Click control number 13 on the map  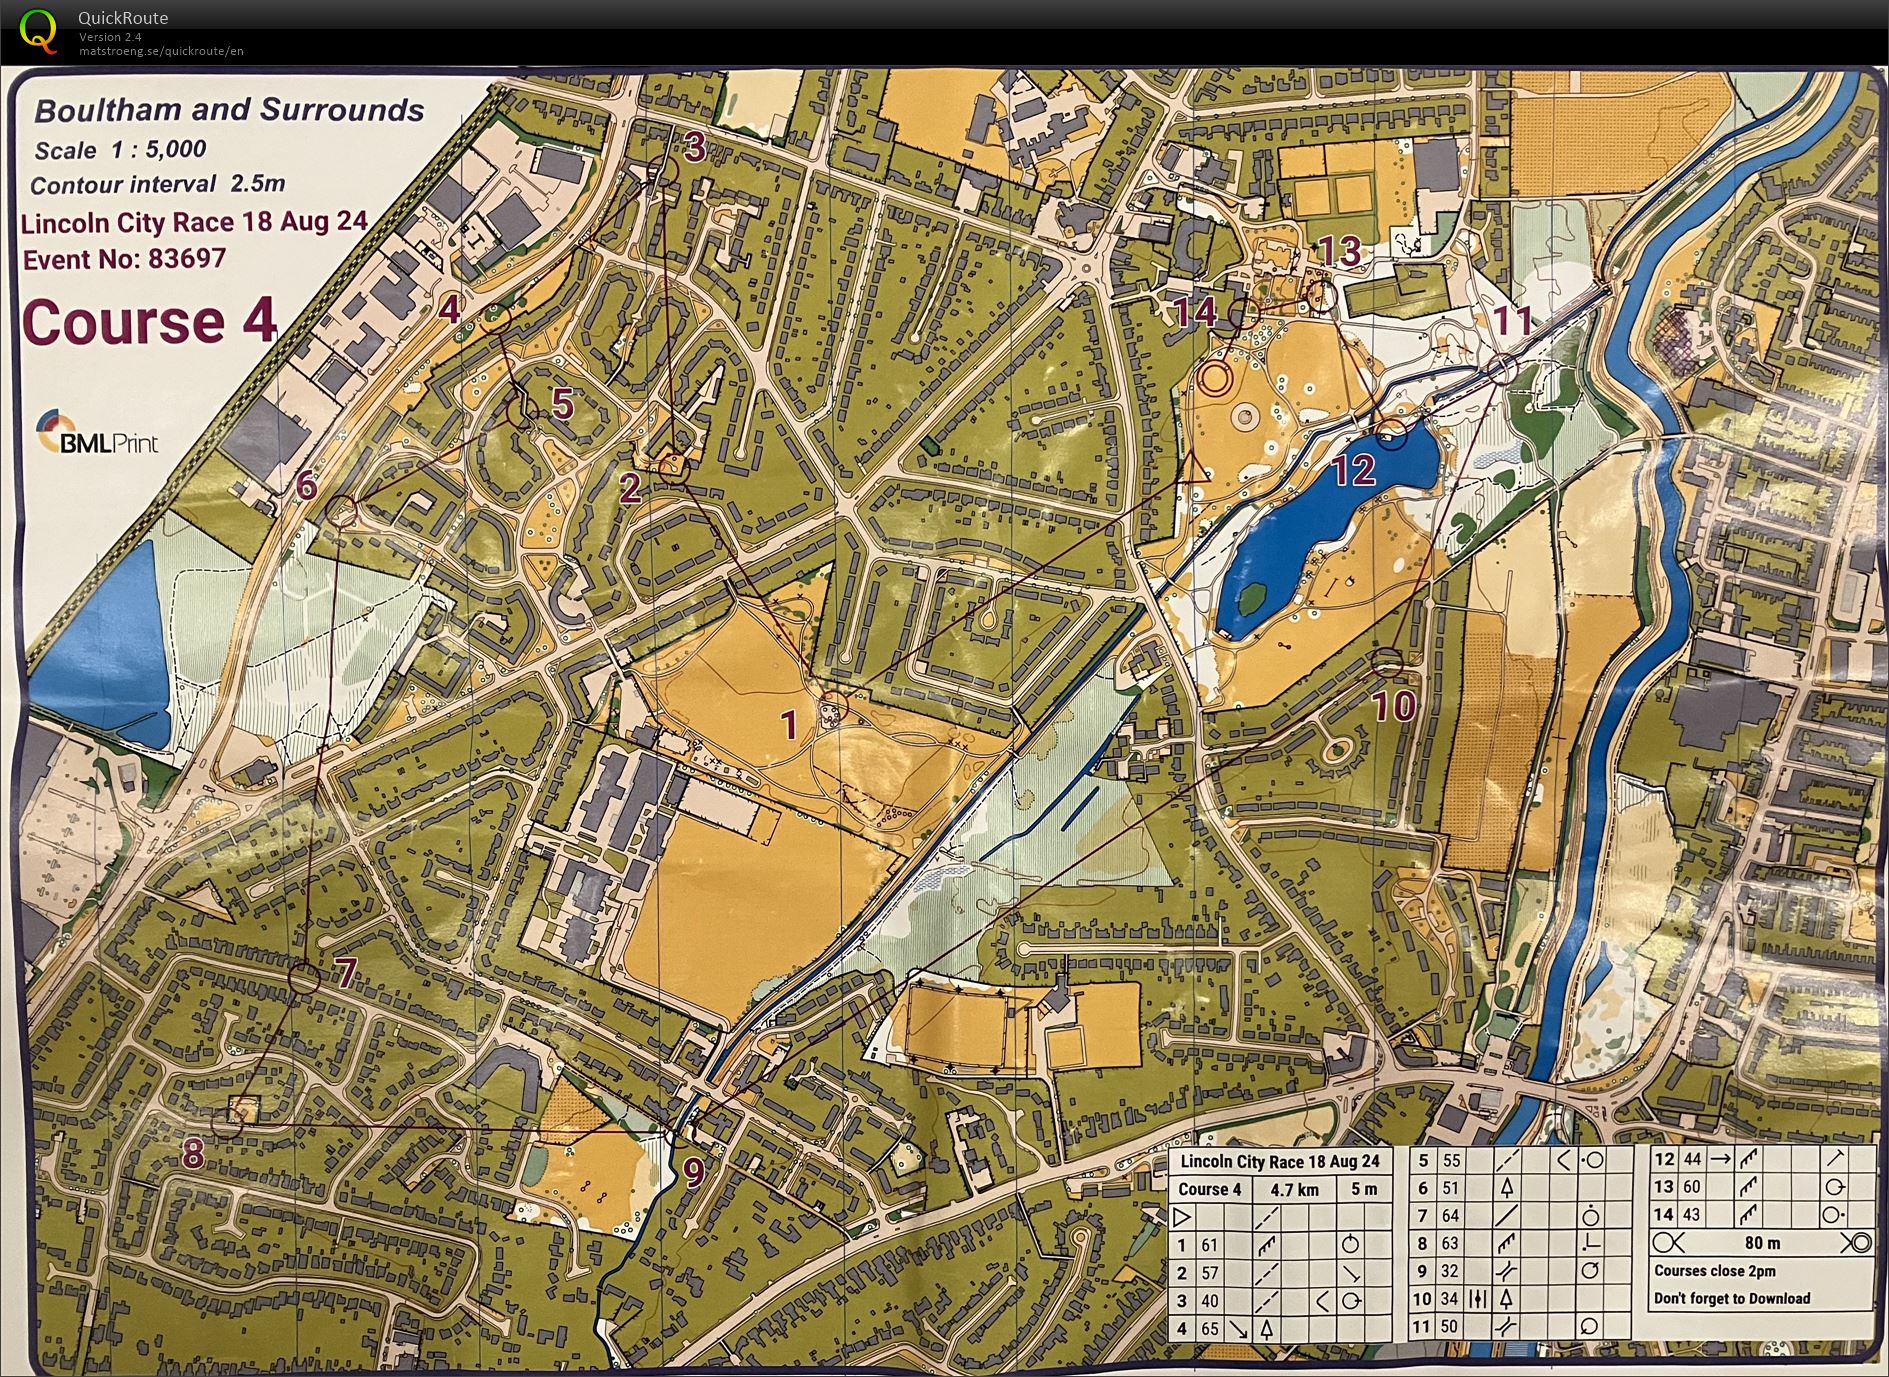click(1339, 251)
